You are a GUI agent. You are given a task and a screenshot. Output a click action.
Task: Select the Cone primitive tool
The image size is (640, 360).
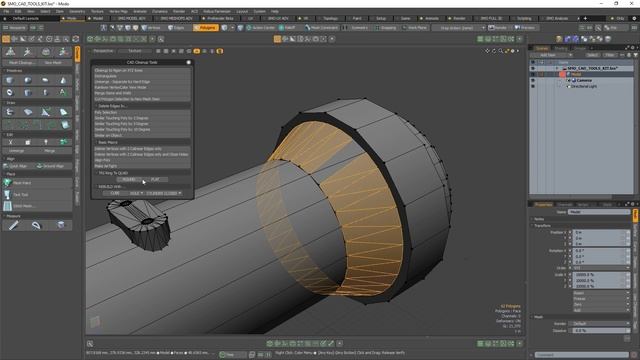coord(63,80)
